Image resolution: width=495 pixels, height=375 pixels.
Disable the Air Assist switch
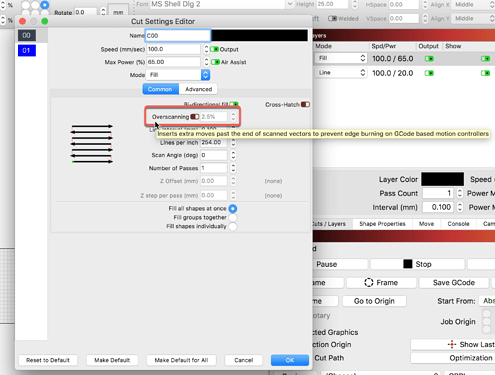215,62
